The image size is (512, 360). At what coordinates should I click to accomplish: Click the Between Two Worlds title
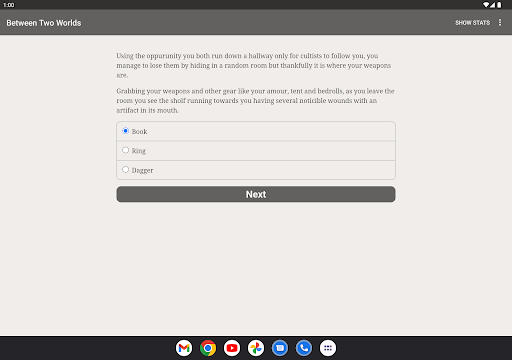point(44,23)
